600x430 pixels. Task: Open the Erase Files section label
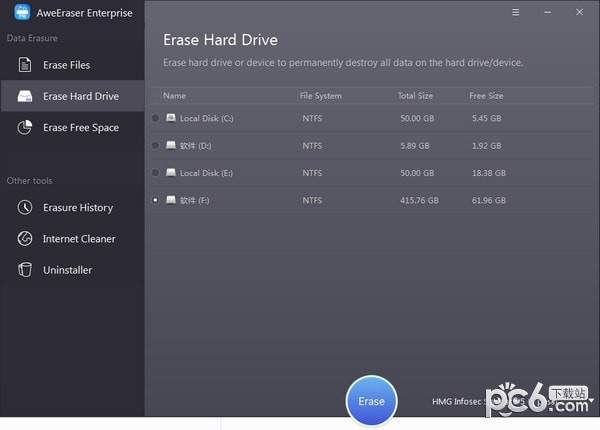pos(66,65)
